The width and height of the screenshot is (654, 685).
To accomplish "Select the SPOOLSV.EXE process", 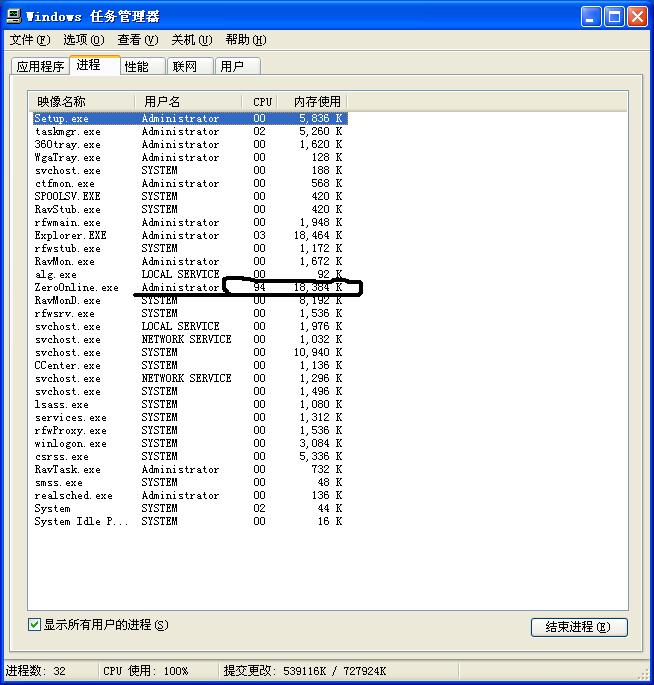I will click(190, 197).
